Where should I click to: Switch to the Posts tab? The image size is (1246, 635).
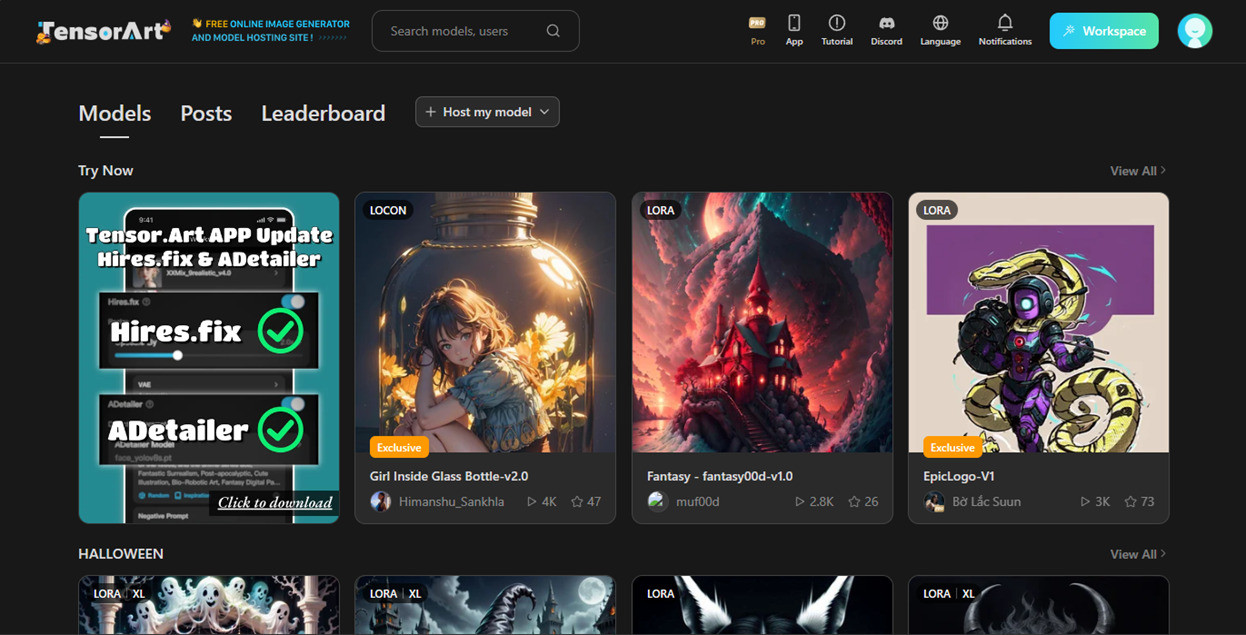pyautogui.click(x=206, y=114)
